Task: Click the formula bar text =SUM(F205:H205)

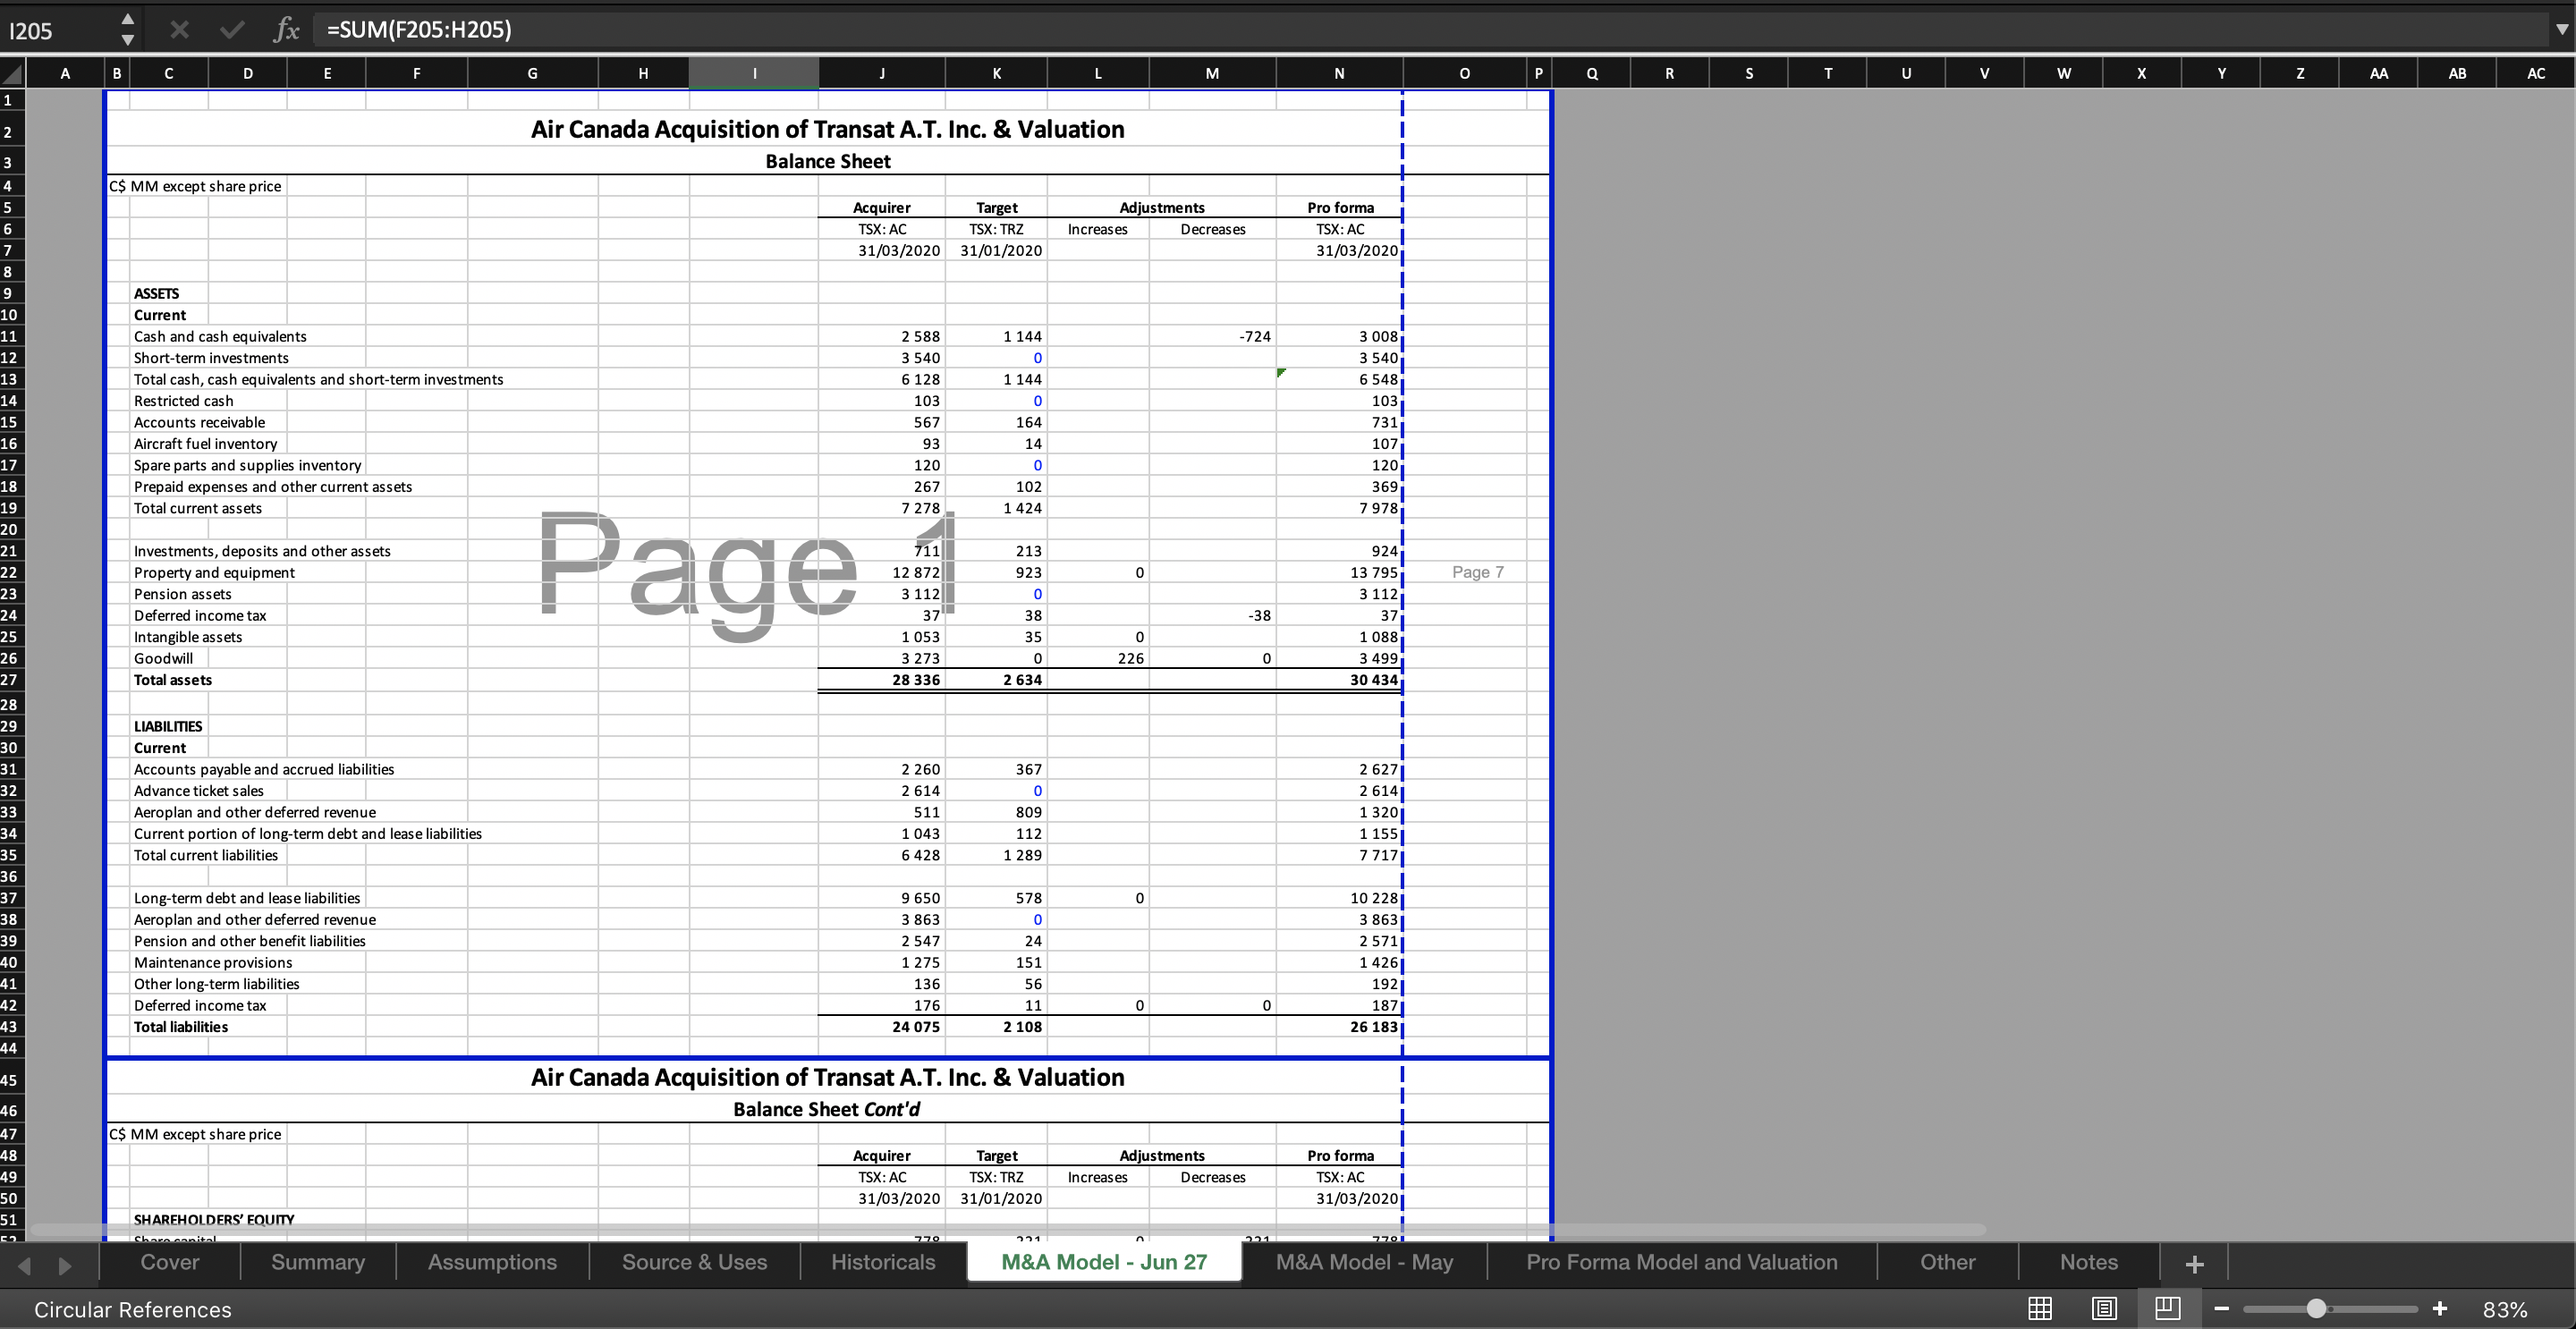Action: point(419,30)
